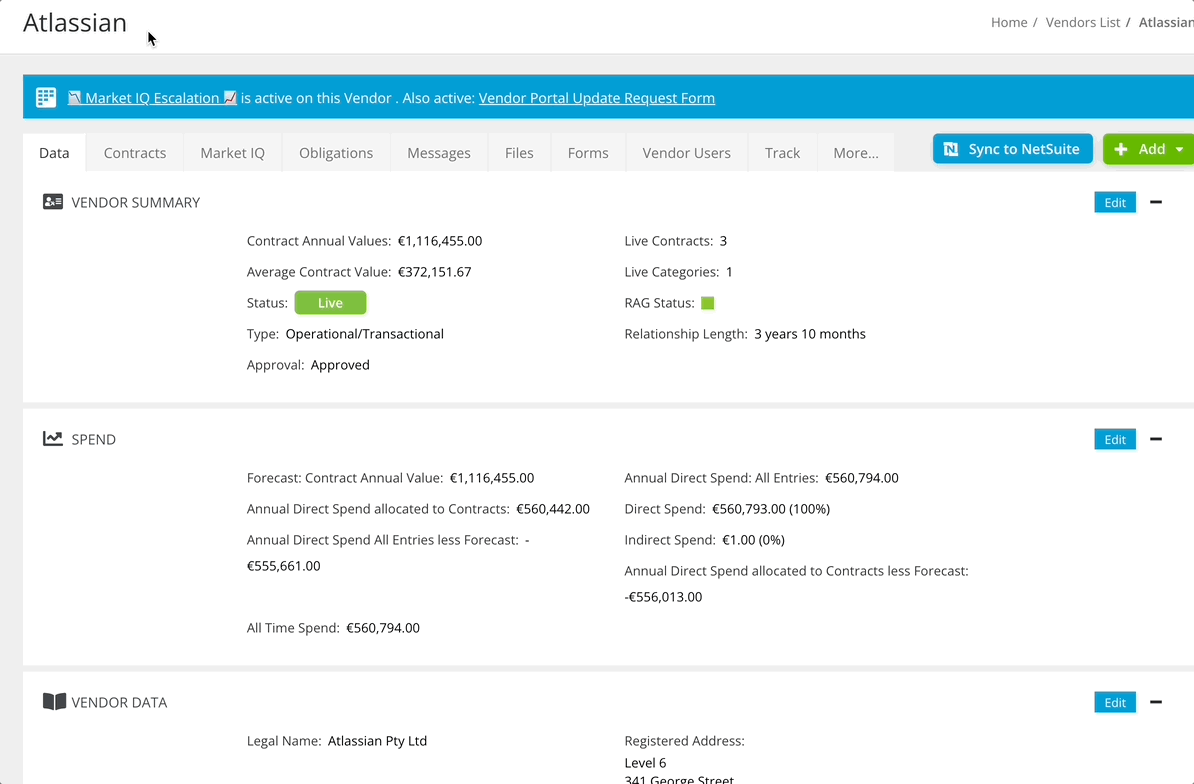Click the table grid icon in blue banner

46,97
